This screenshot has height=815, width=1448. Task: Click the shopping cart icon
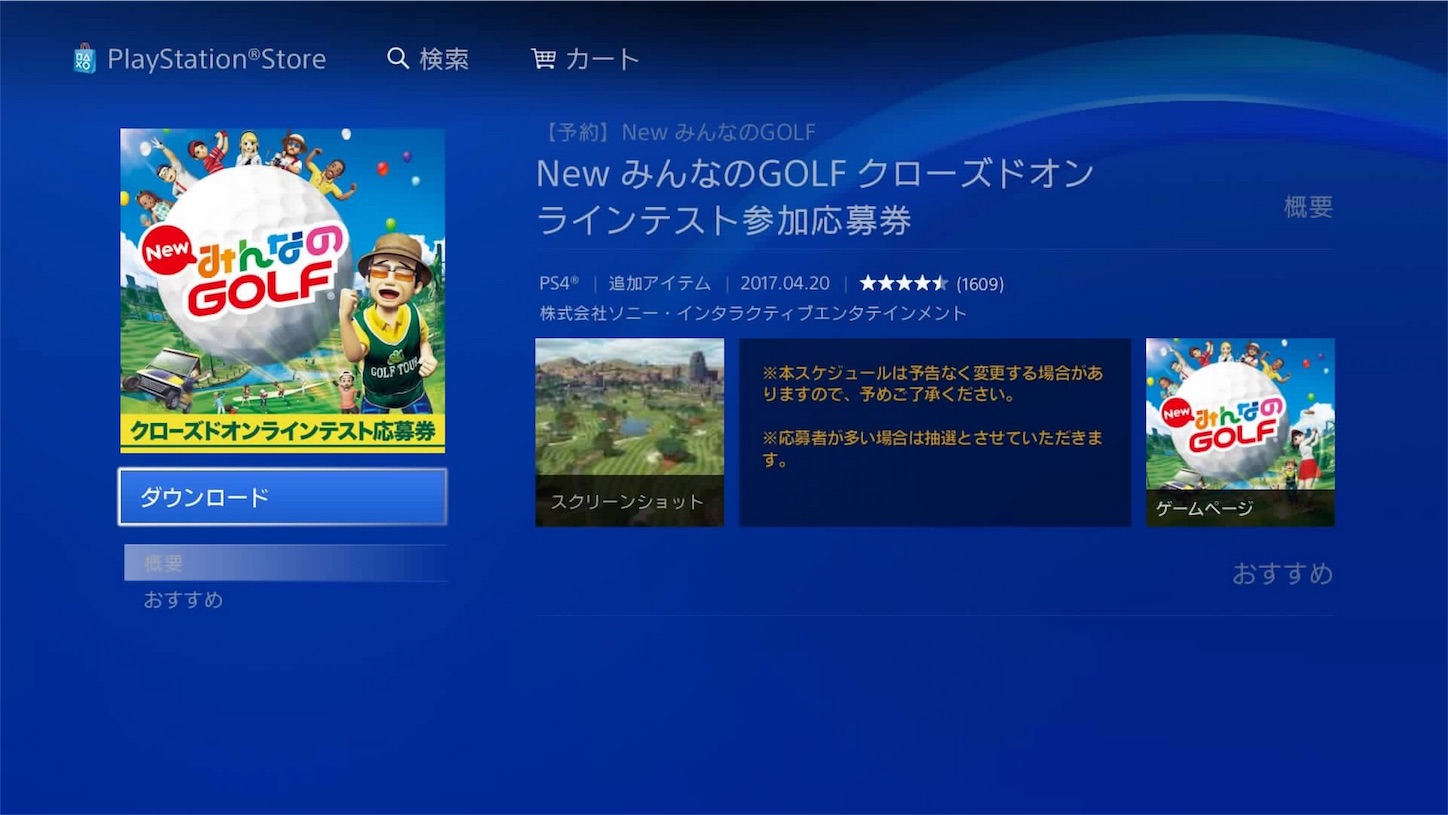[543, 59]
